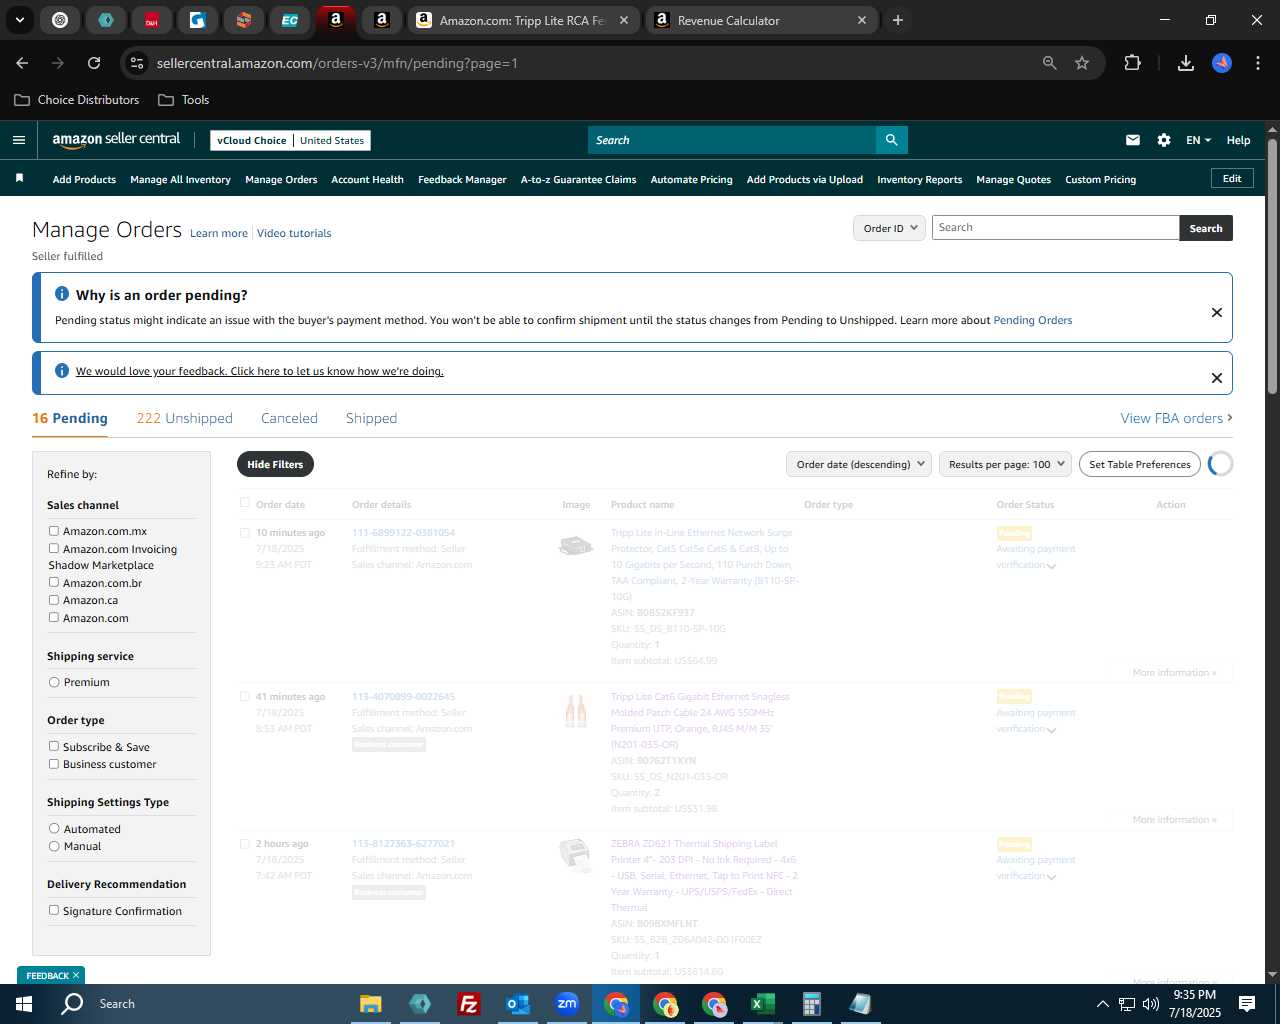Click the Edit favorites bar button
Screen dimensions: 1280x1024
point(1232,178)
